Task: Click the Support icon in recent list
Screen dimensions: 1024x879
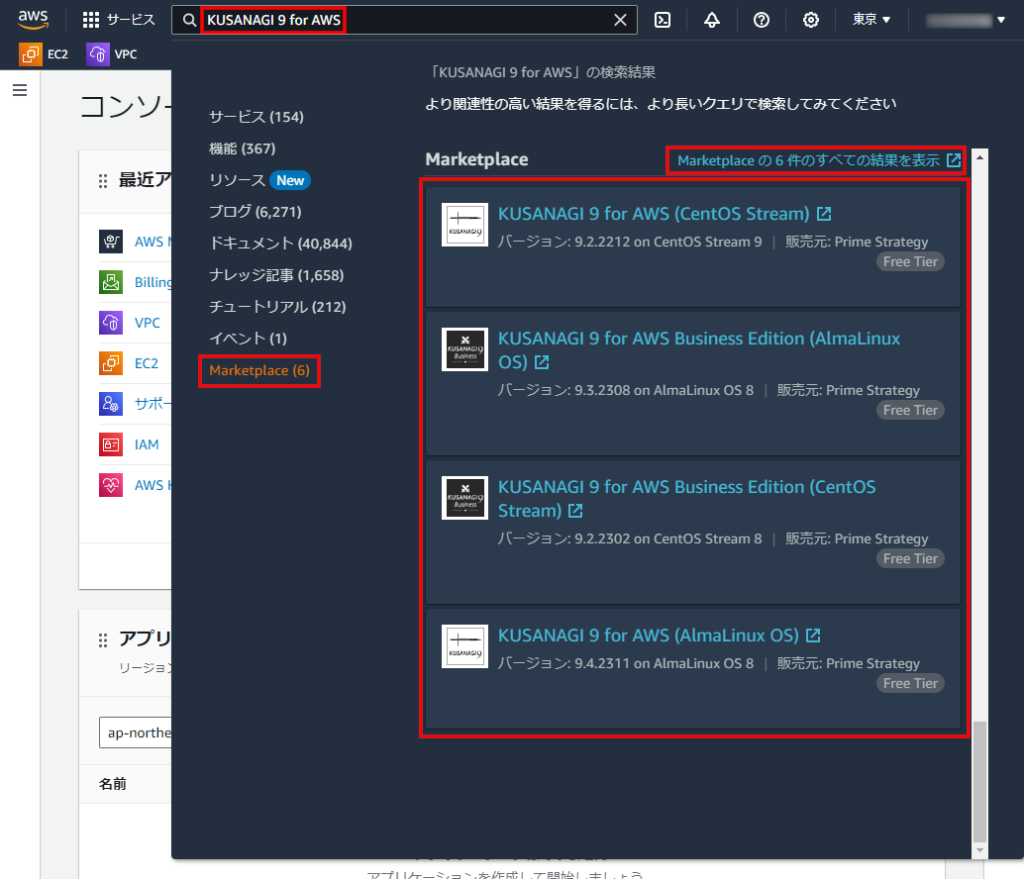Action: click(x=110, y=404)
